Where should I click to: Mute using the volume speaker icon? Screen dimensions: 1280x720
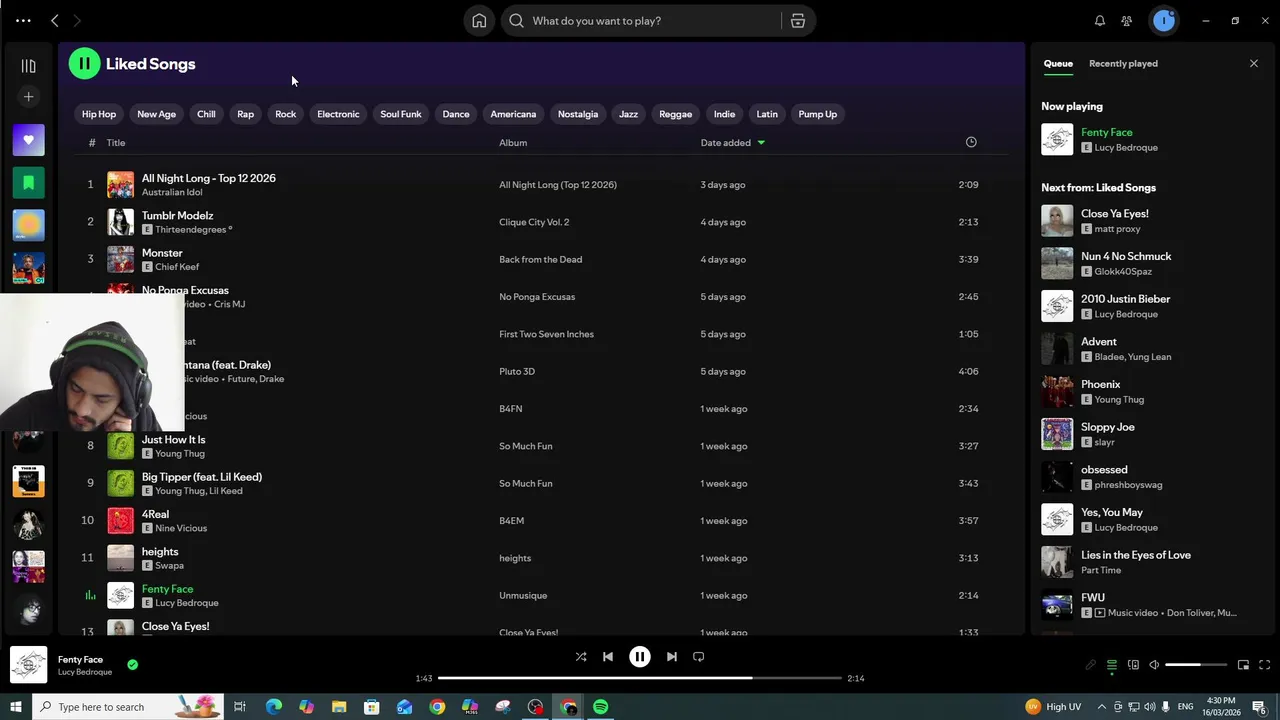point(1154,665)
